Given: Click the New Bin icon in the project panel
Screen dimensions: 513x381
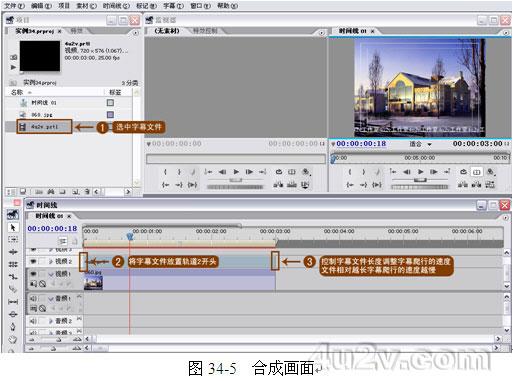Looking at the screenshot, I should [x=62, y=192].
